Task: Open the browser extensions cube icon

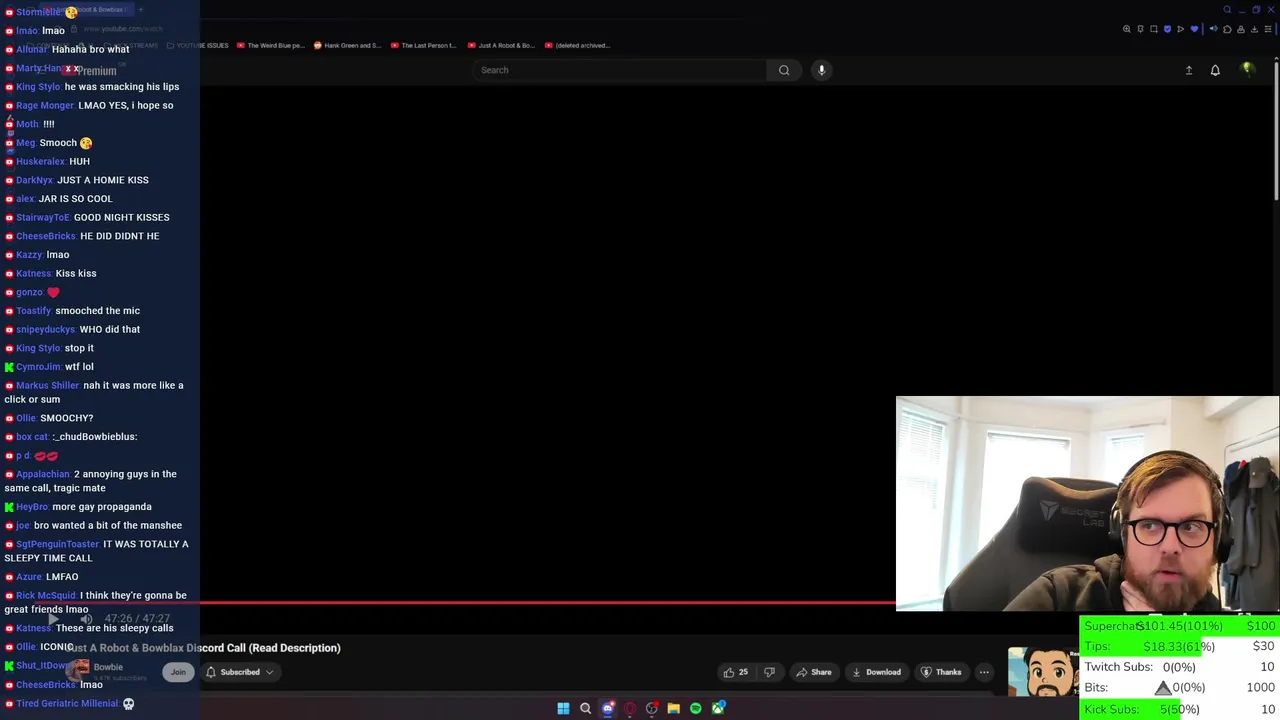Action: pyautogui.click(x=1227, y=29)
